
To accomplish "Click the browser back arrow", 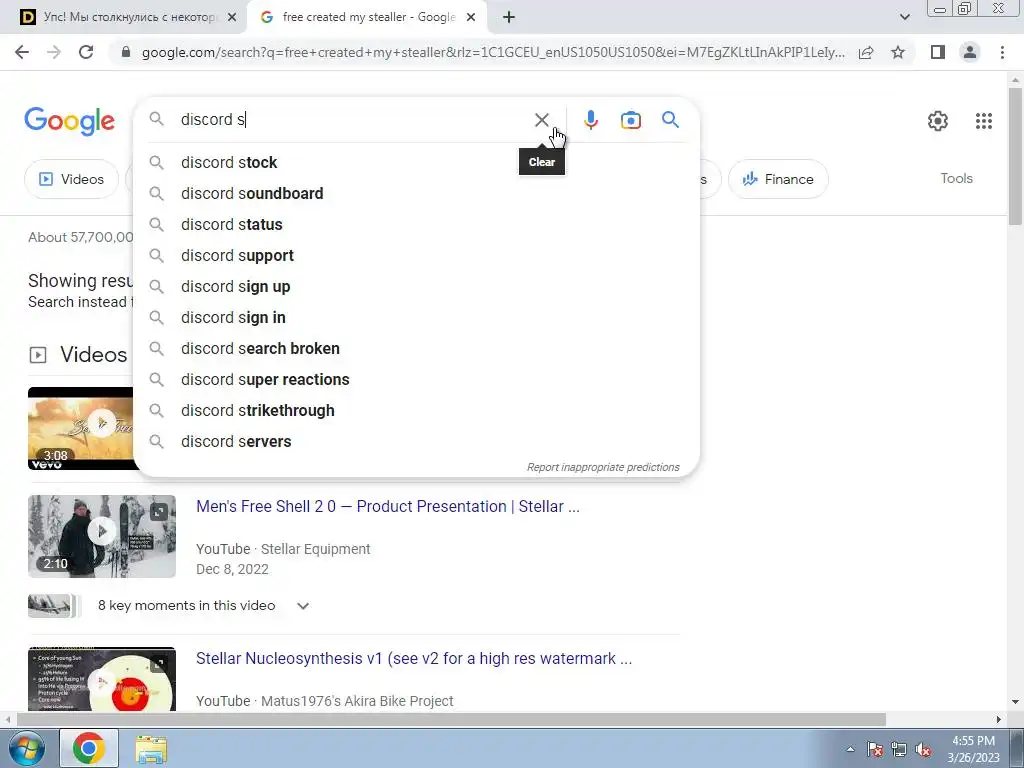I will [x=22, y=52].
